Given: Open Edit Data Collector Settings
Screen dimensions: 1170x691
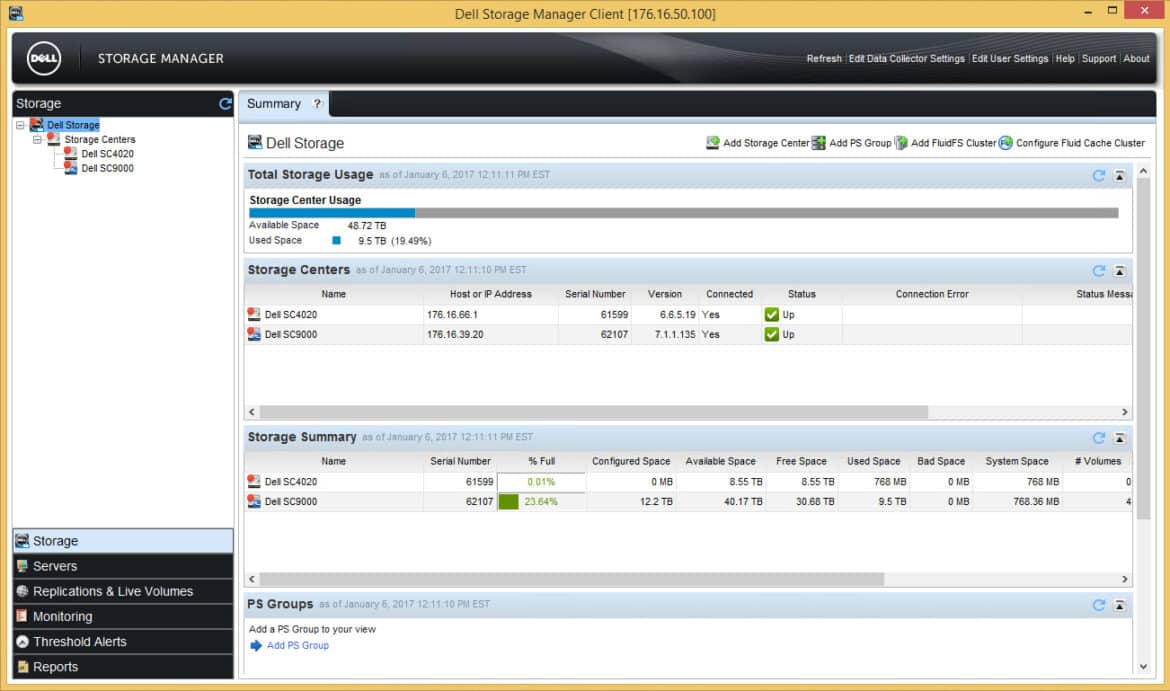Looking at the screenshot, I should coord(907,58).
